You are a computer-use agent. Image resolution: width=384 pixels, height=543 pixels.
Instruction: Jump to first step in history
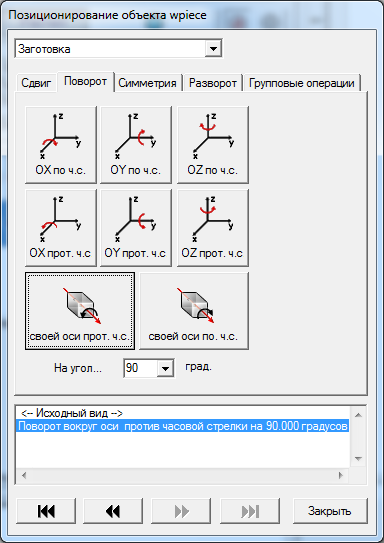(x=46, y=511)
